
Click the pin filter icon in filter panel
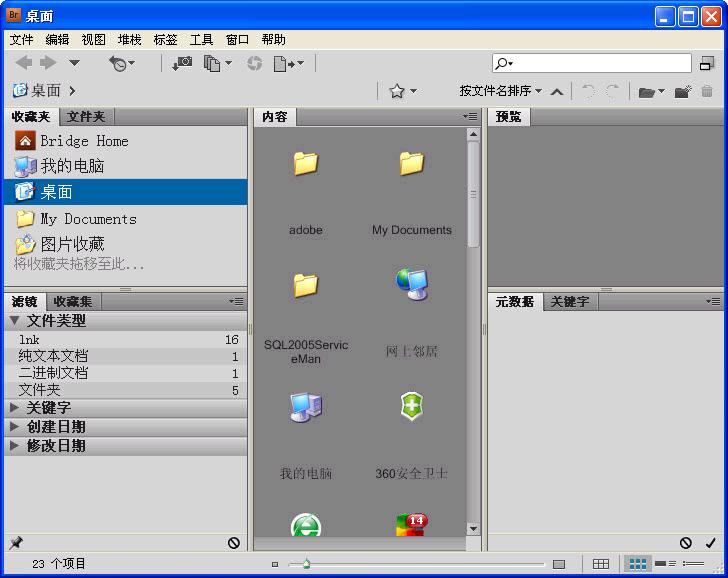pyautogui.click(x=15, y=543)
